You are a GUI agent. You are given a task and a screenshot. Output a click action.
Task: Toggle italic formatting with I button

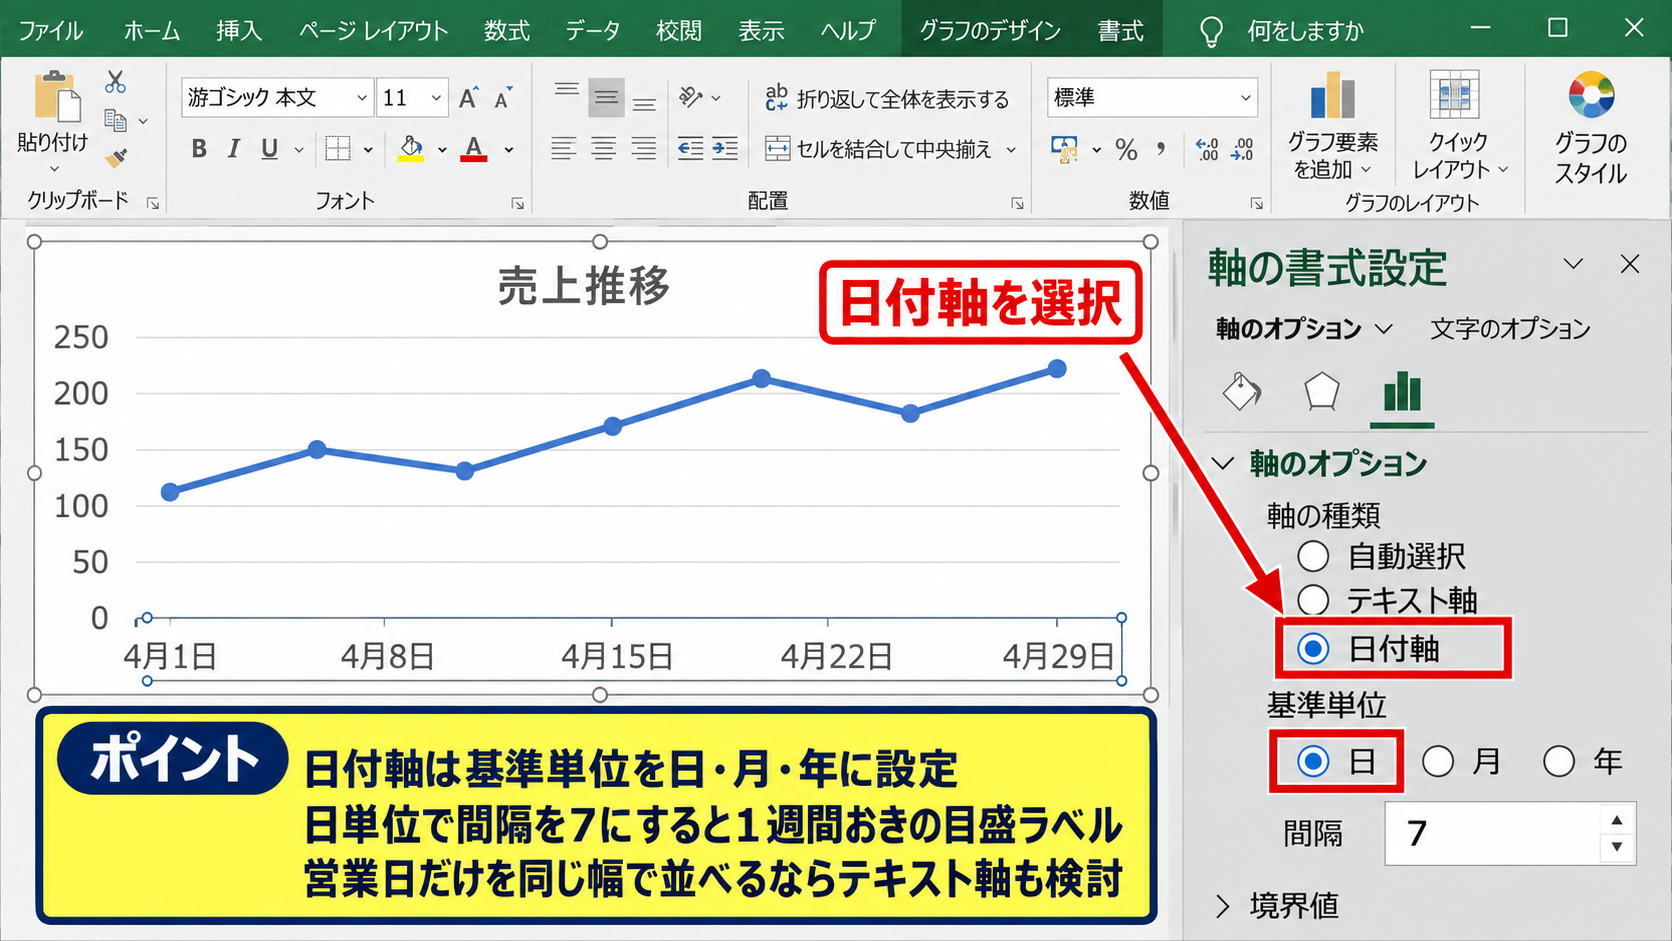coord(234,149)
